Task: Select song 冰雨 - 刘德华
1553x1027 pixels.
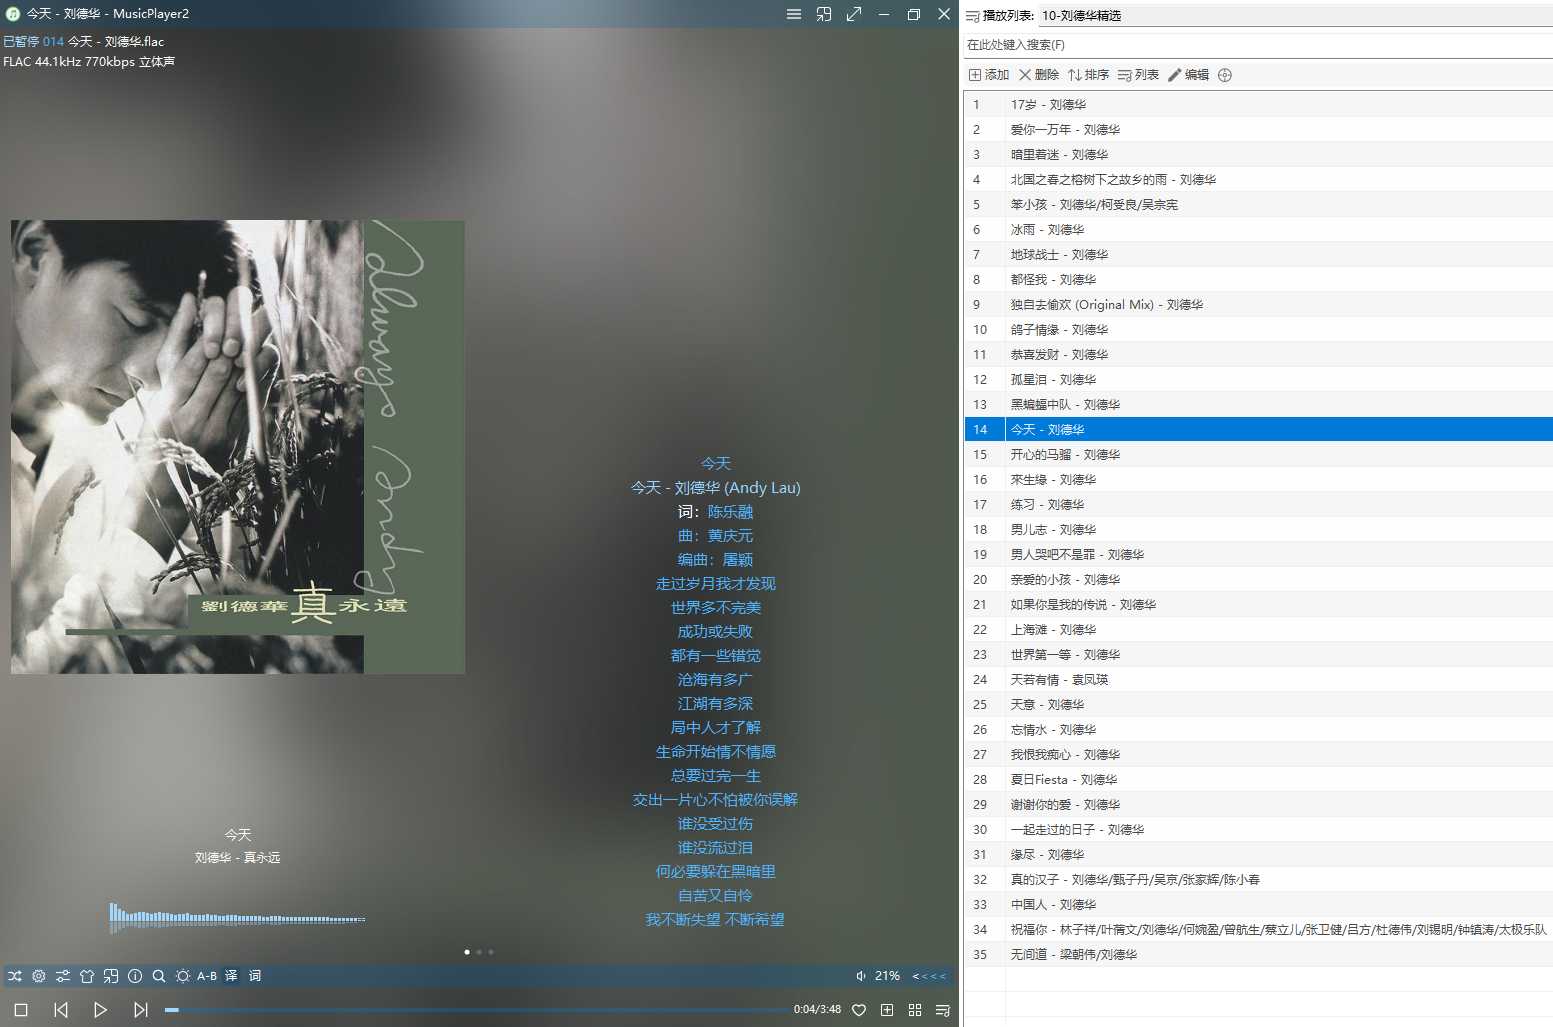Action: coord(1258,229)
